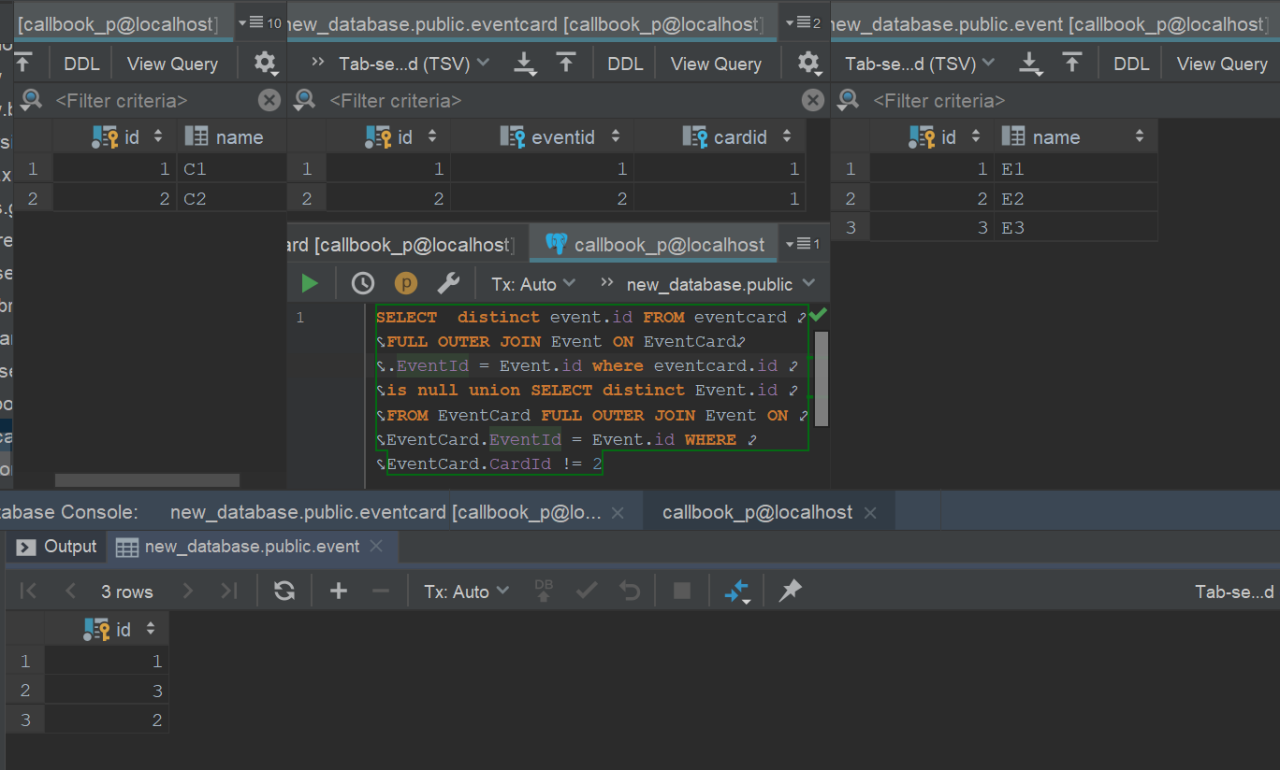The image size is (1280, 770).
Task: Open query history clock icon
Action: pos(362,284)
